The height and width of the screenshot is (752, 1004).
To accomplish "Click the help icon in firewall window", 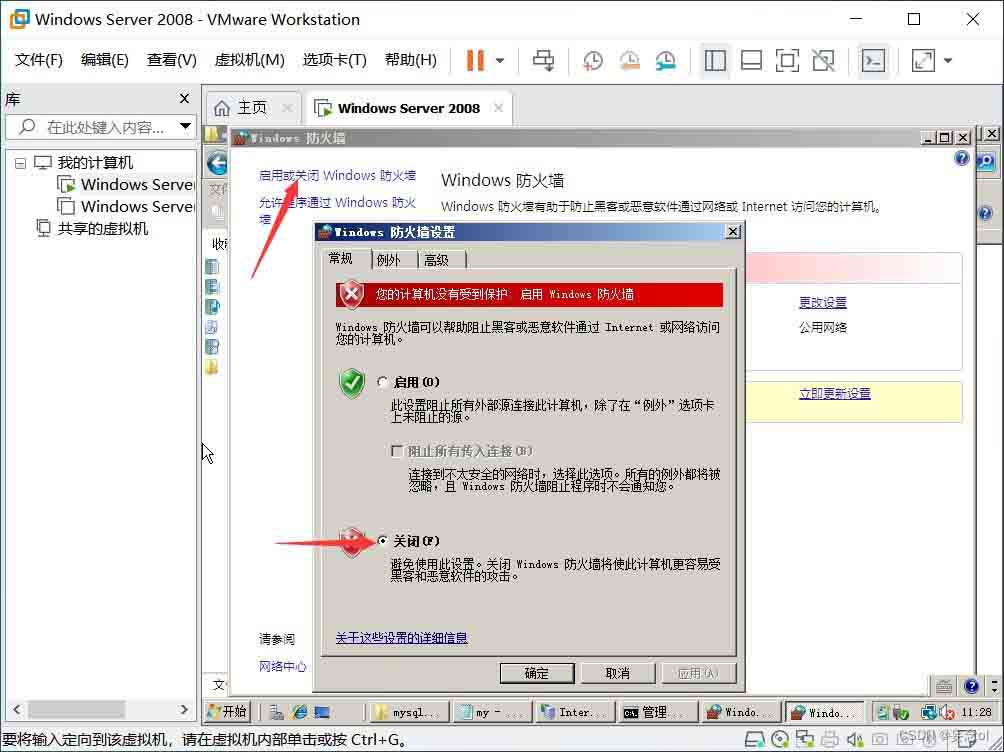I will tap(961, 158).
